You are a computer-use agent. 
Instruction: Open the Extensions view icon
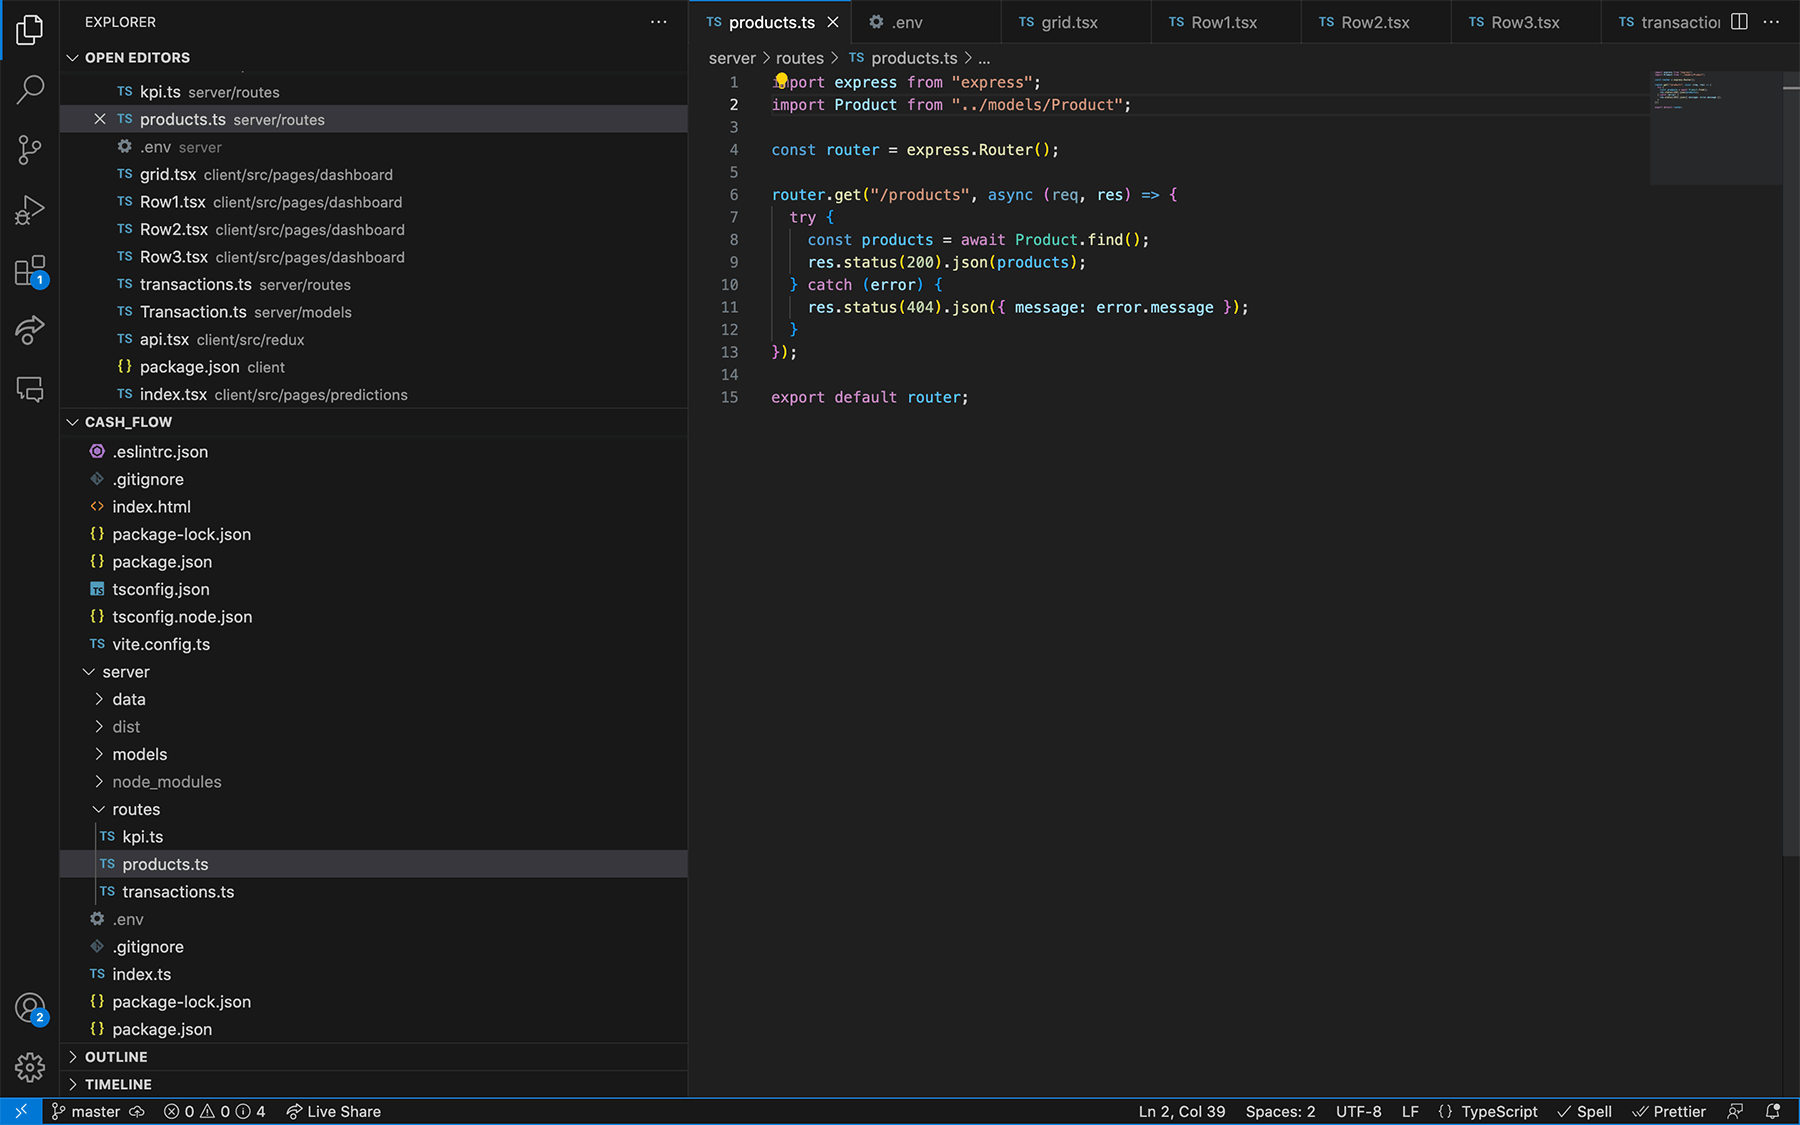tap(30, 270)
